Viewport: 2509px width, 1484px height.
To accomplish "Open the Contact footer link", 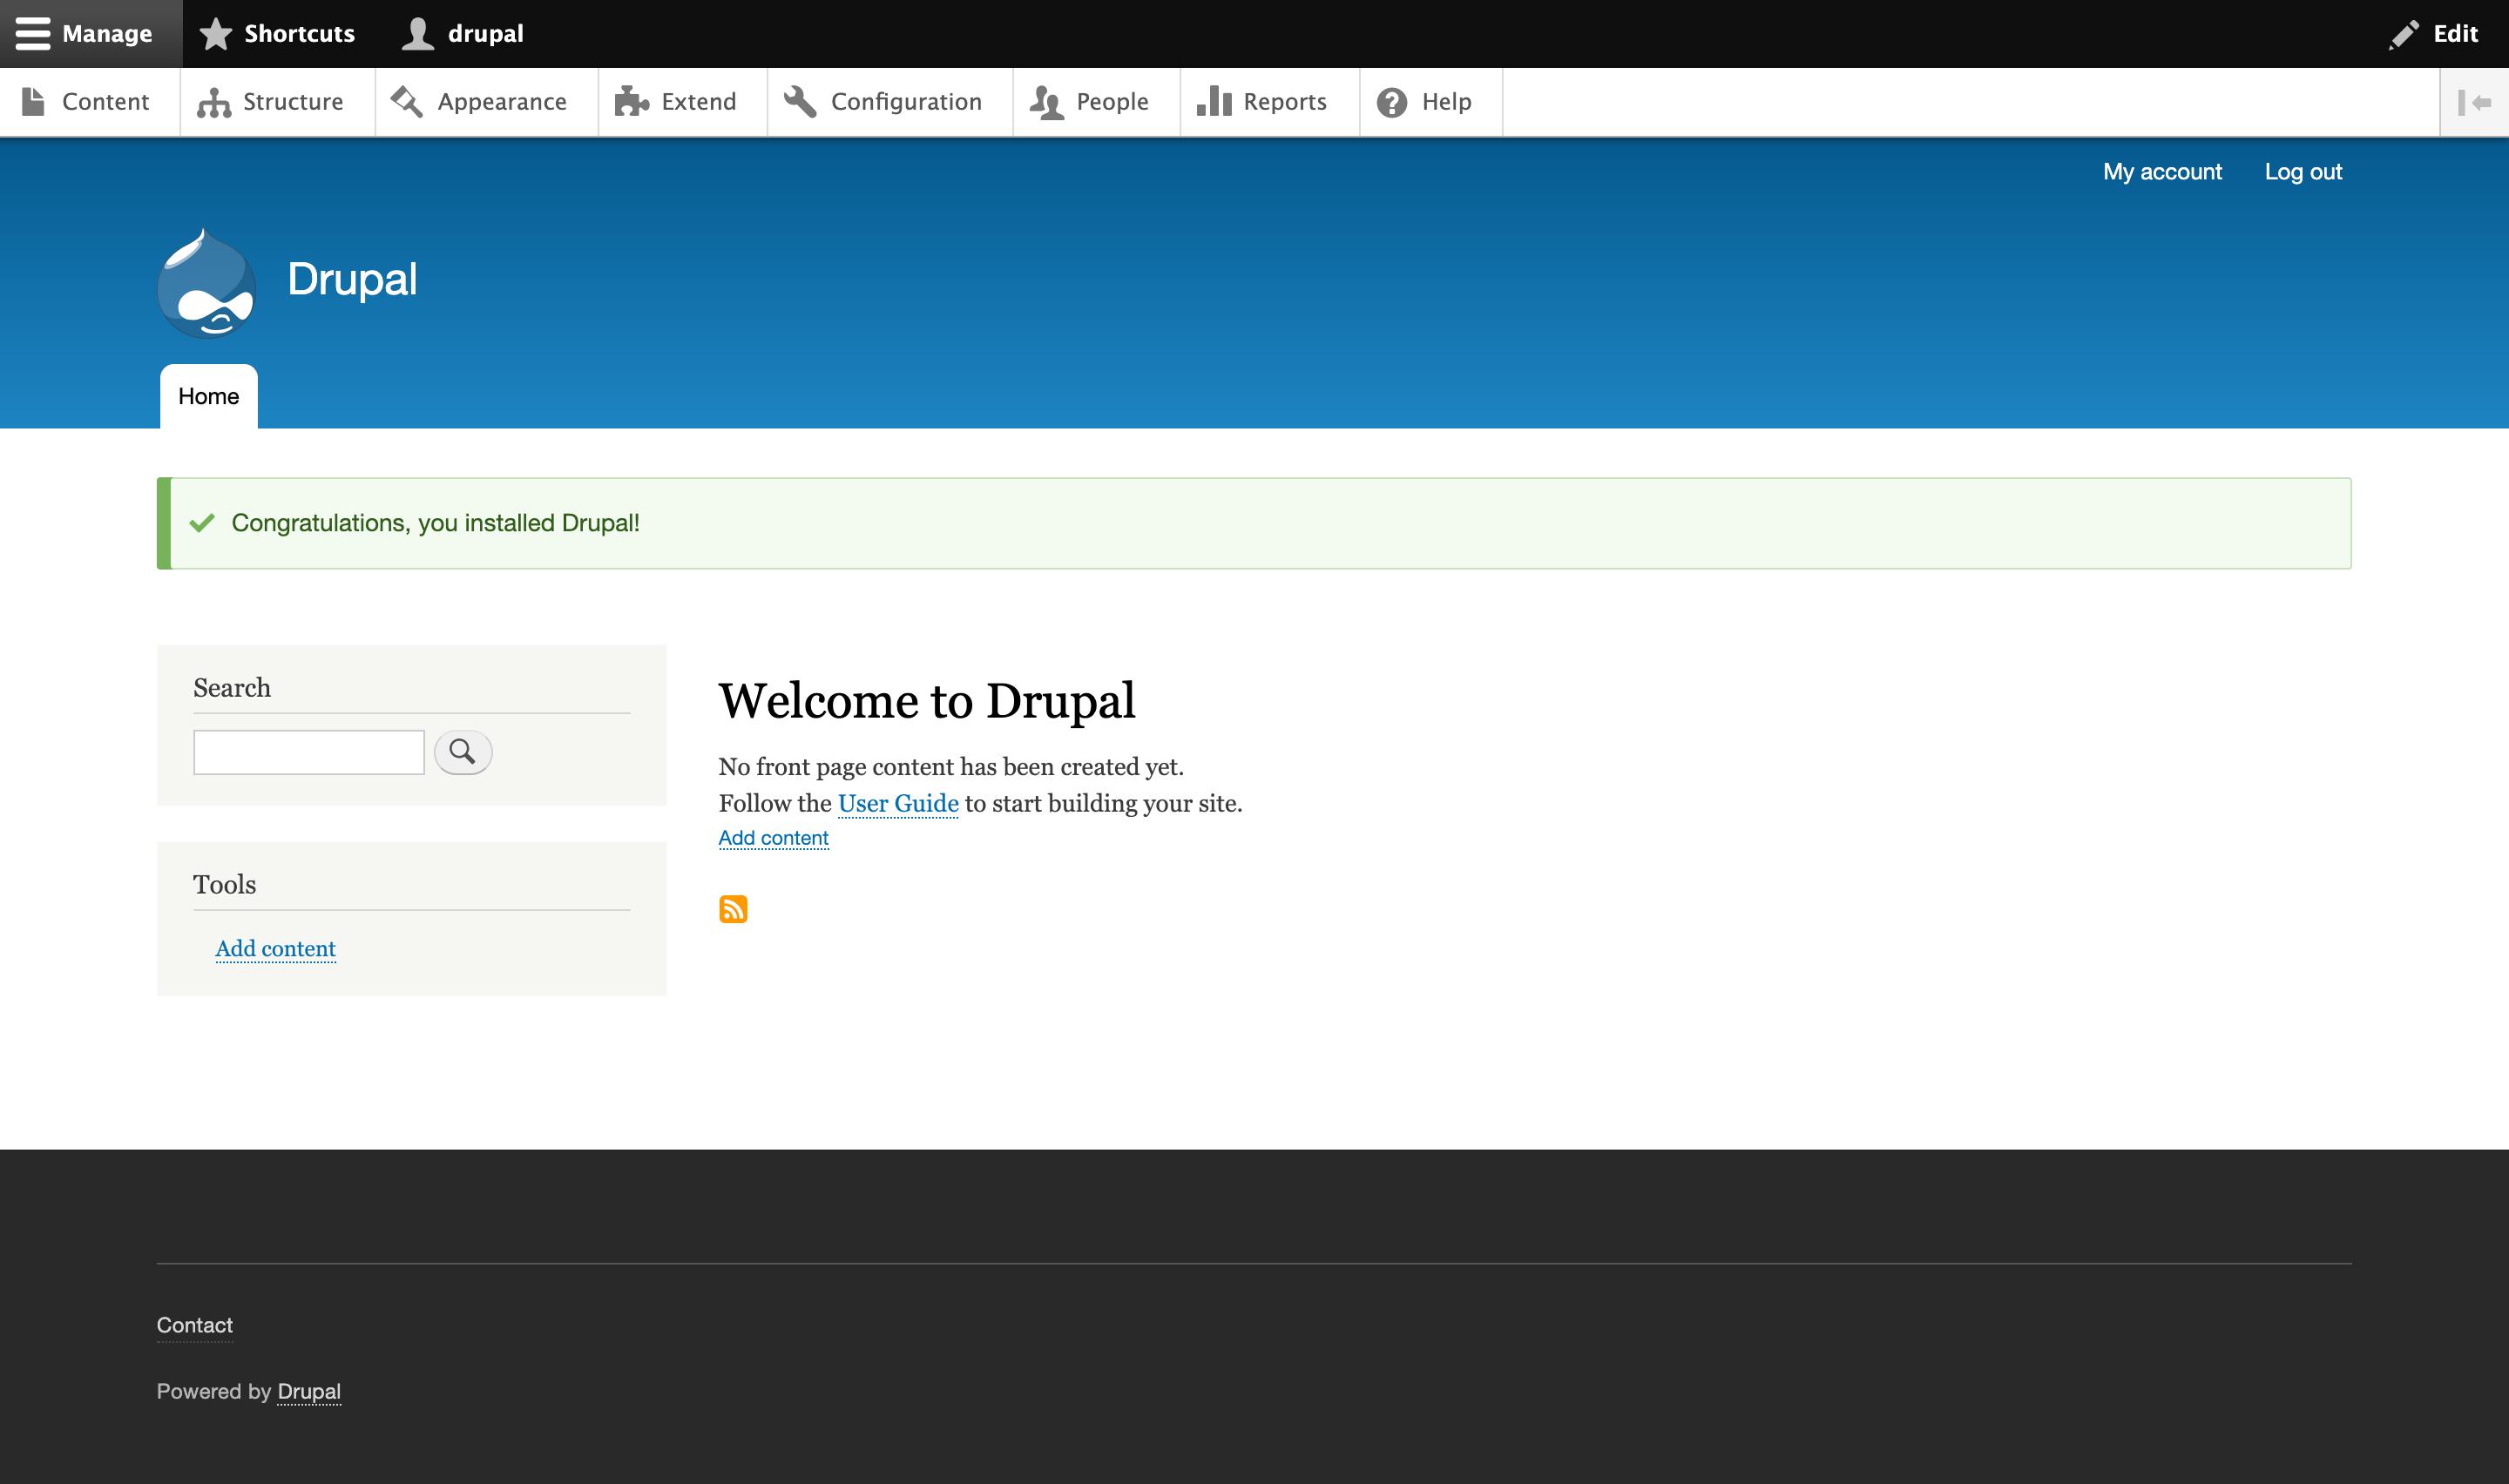I will pyautogui.click(x=194, y=1325).
